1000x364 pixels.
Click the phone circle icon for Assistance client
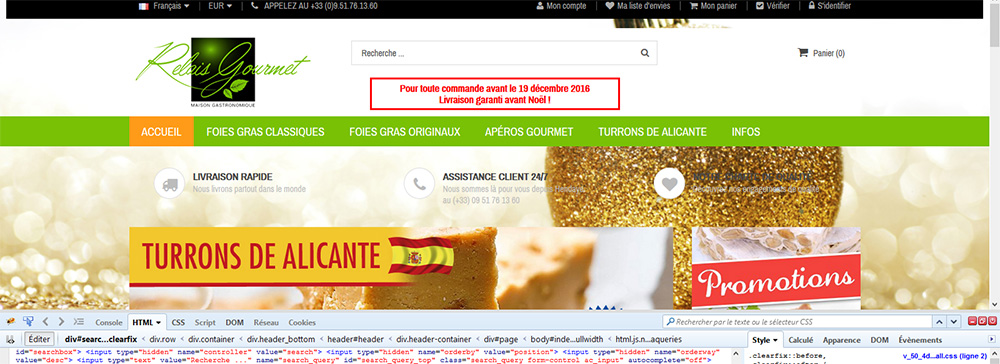[419, 184]
